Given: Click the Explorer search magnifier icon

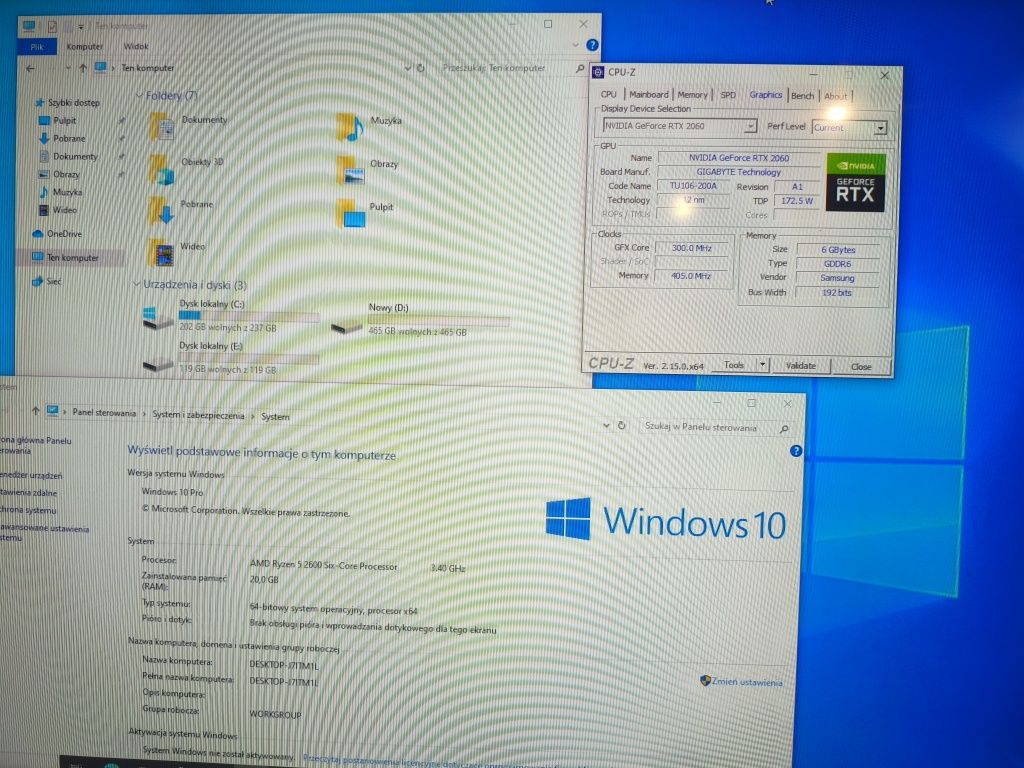Looking at the screenshot, I should coord(579,68).
